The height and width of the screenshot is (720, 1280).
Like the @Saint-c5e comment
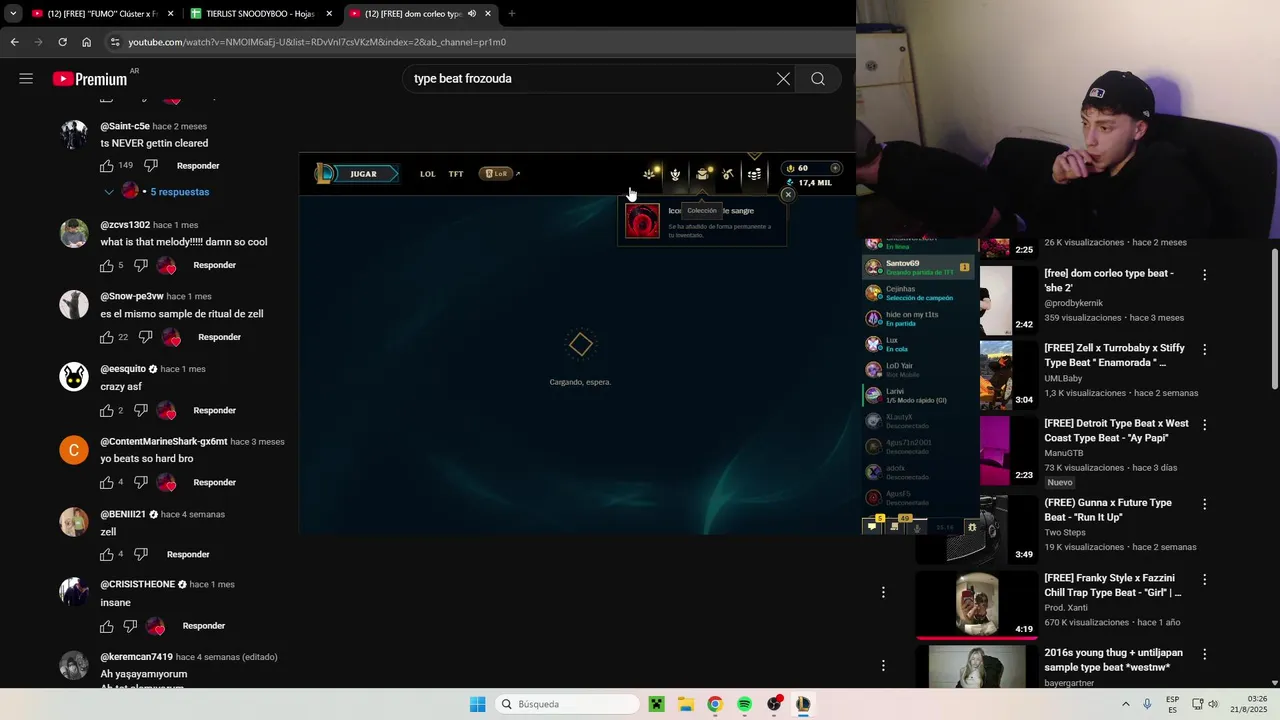point(107,165)
